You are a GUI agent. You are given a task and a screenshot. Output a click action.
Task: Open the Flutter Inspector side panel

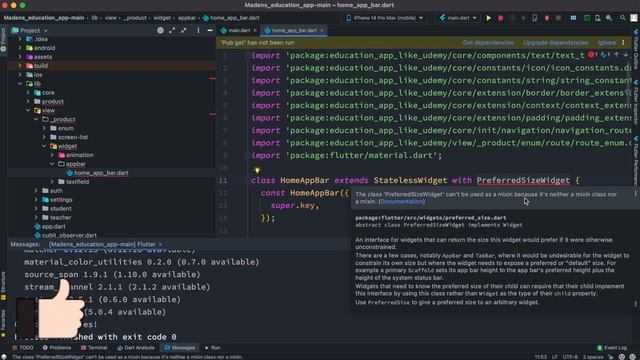pos(636,102)
